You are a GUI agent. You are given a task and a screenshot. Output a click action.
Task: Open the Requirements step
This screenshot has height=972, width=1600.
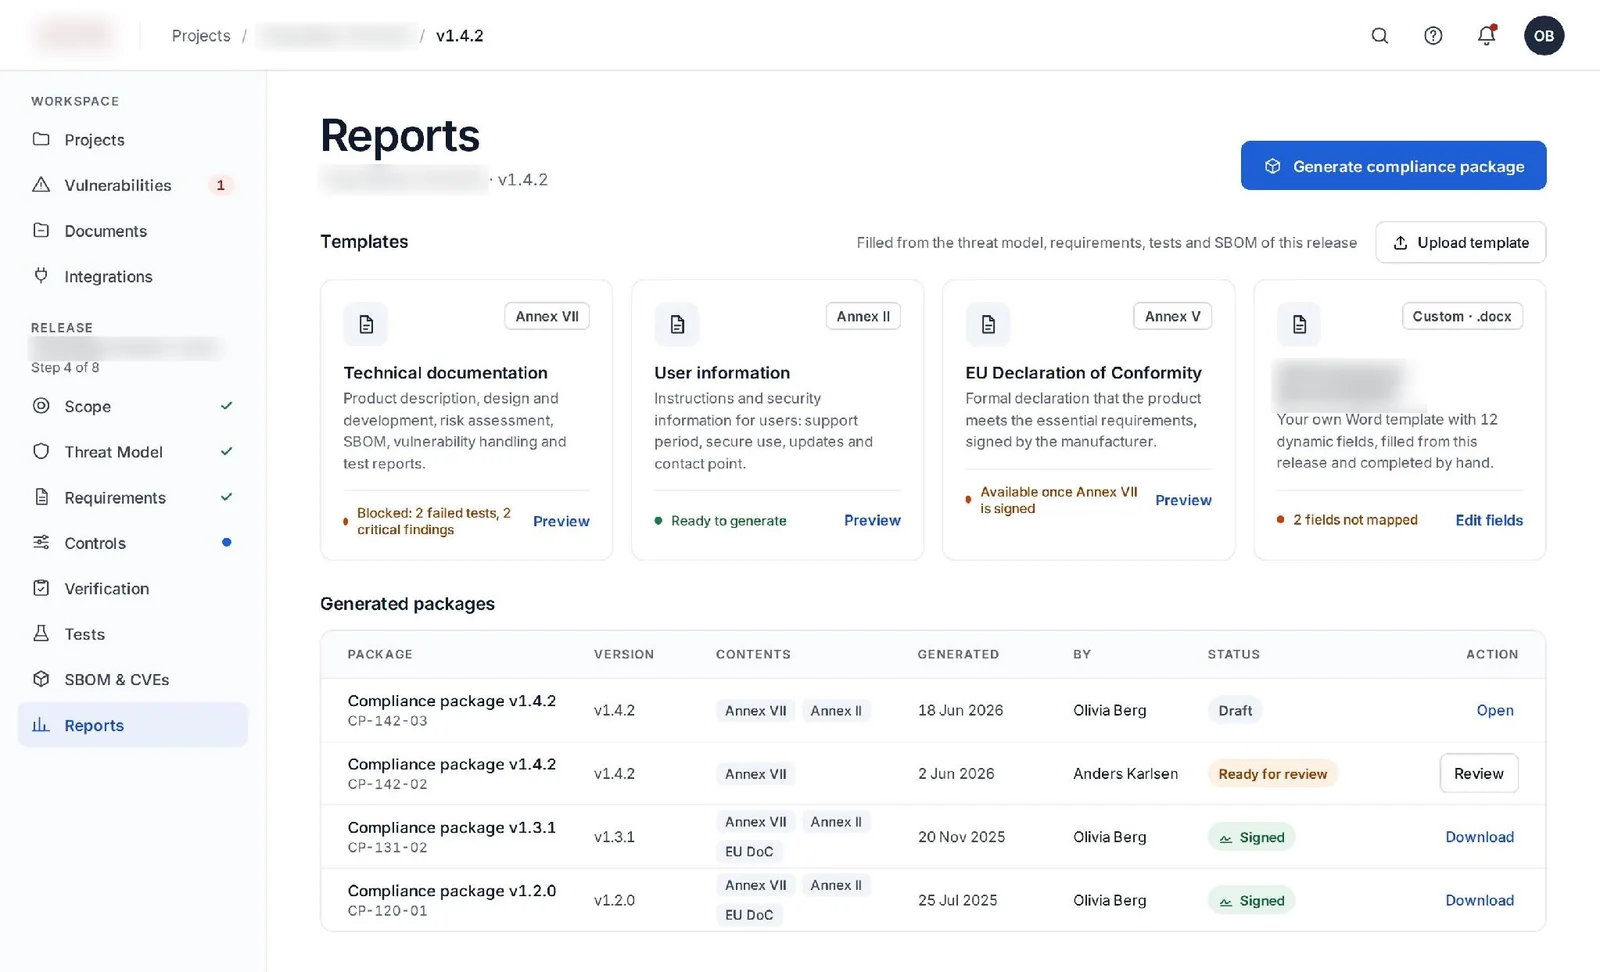[x=133, y=497]
